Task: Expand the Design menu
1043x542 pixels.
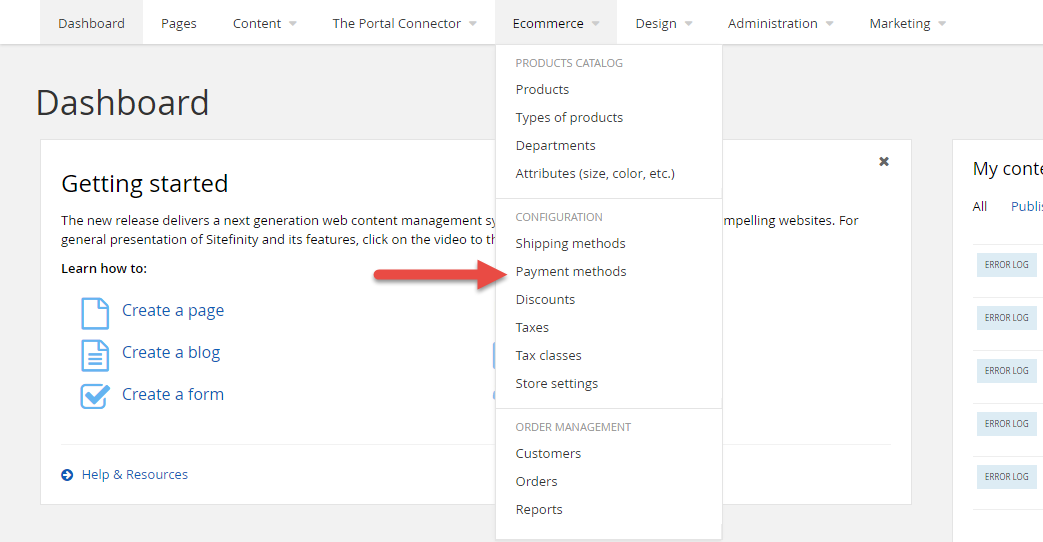Action: pyautogui.click(x=663, y=23)
